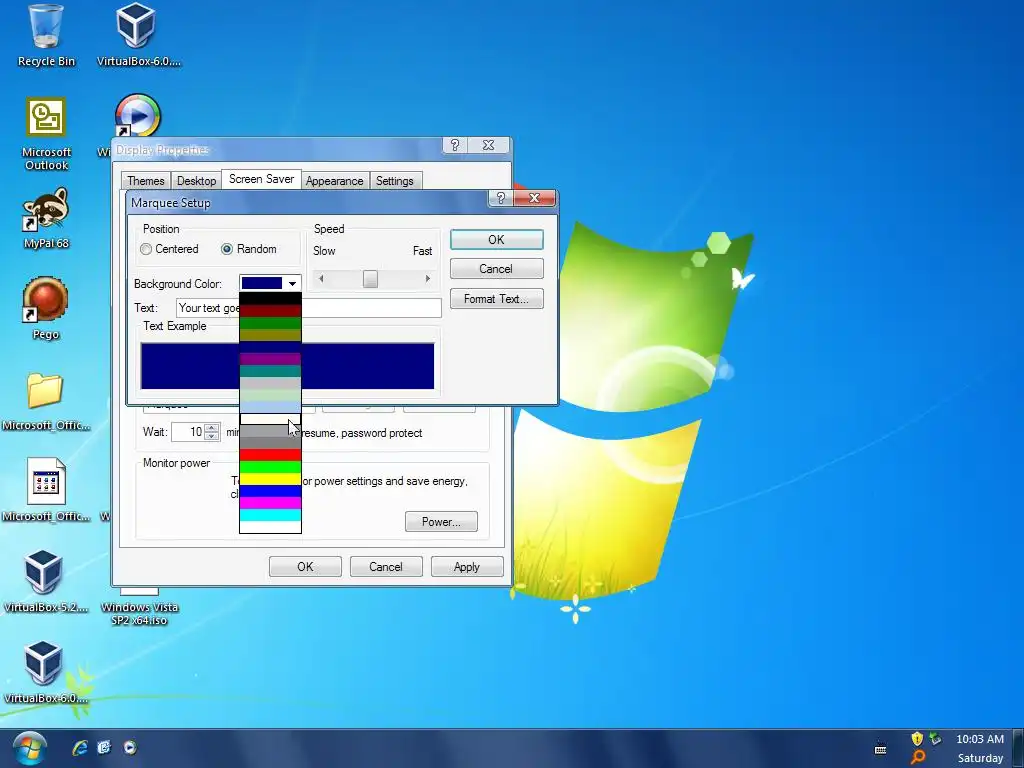Click the orange magnifier tray icon
1024x768 pixels.
[918, 758]
